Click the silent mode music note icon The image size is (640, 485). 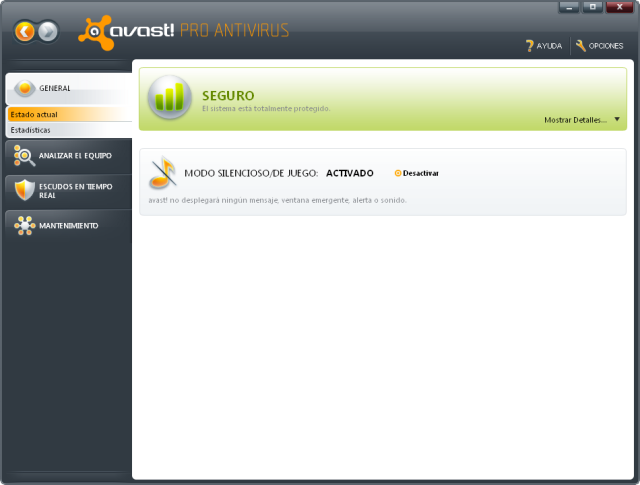[162, 173]
